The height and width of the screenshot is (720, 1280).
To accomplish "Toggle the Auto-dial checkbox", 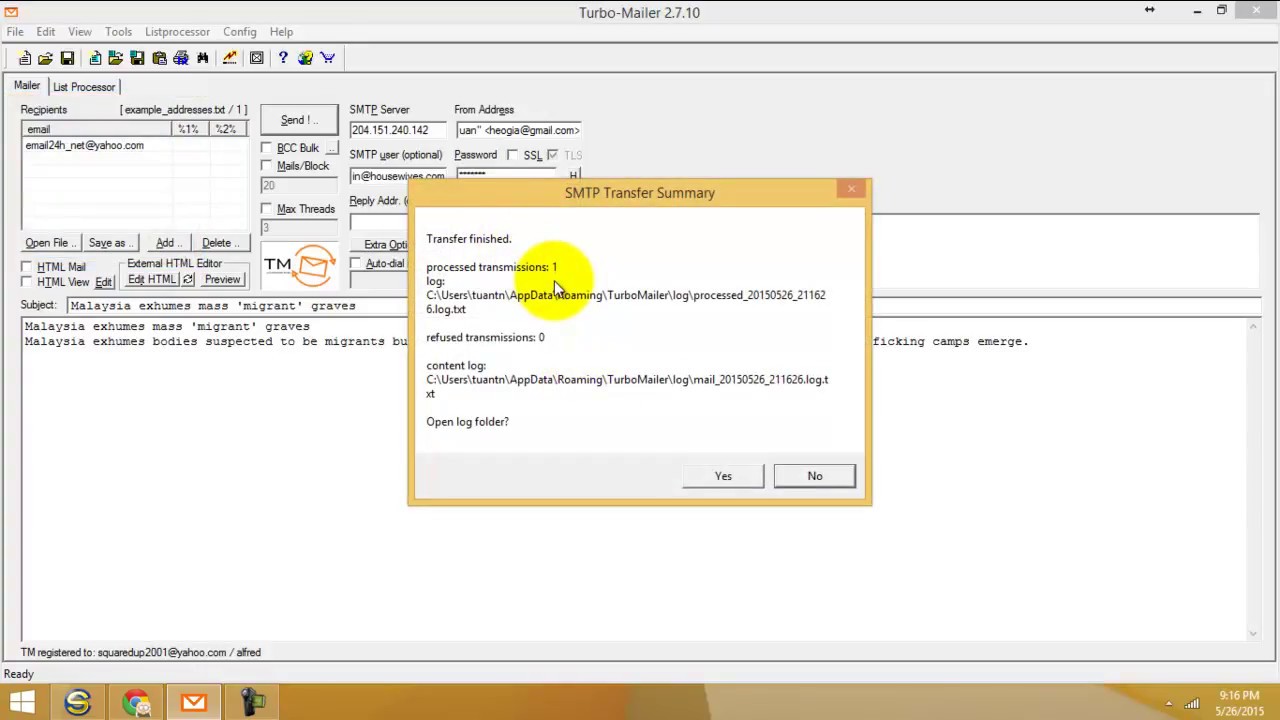I will pyautogui.click(x=355, y=264).
